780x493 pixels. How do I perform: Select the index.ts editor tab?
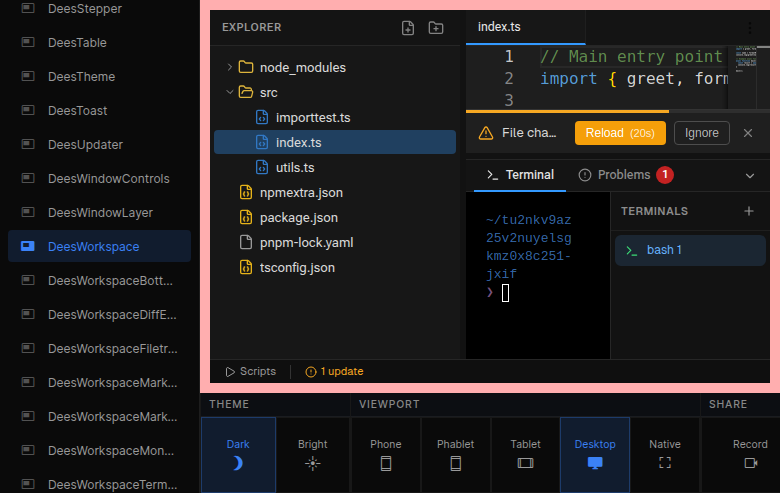[499, 27]
